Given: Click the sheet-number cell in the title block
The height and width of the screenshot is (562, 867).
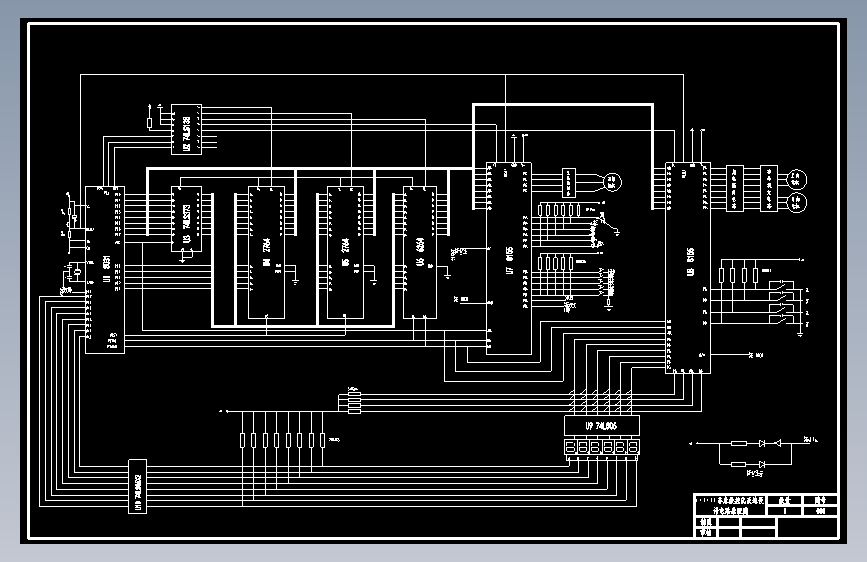Looking at the screenshot, I should click(x=821, y=511).
